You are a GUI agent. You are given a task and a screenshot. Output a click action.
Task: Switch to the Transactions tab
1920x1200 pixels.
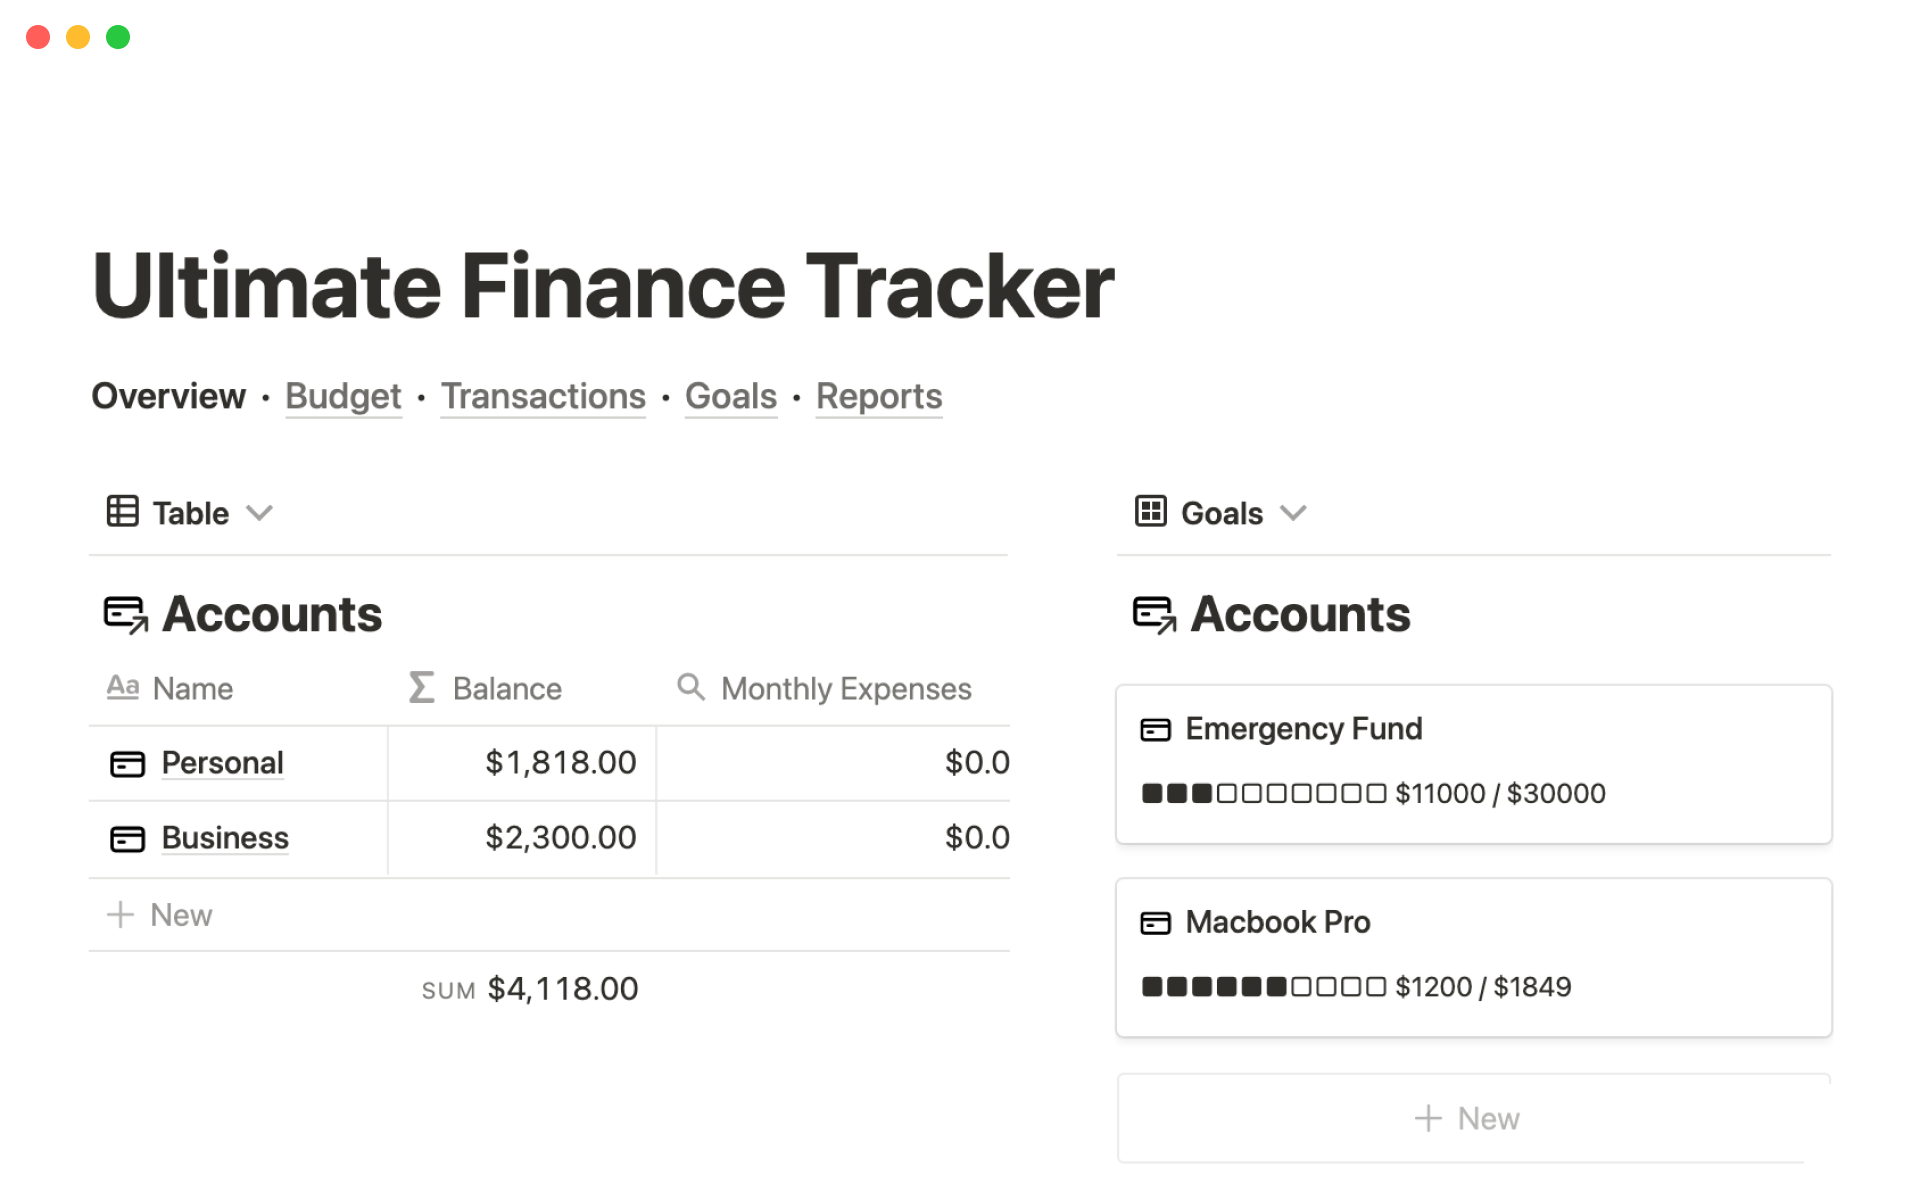coord(543,397)
